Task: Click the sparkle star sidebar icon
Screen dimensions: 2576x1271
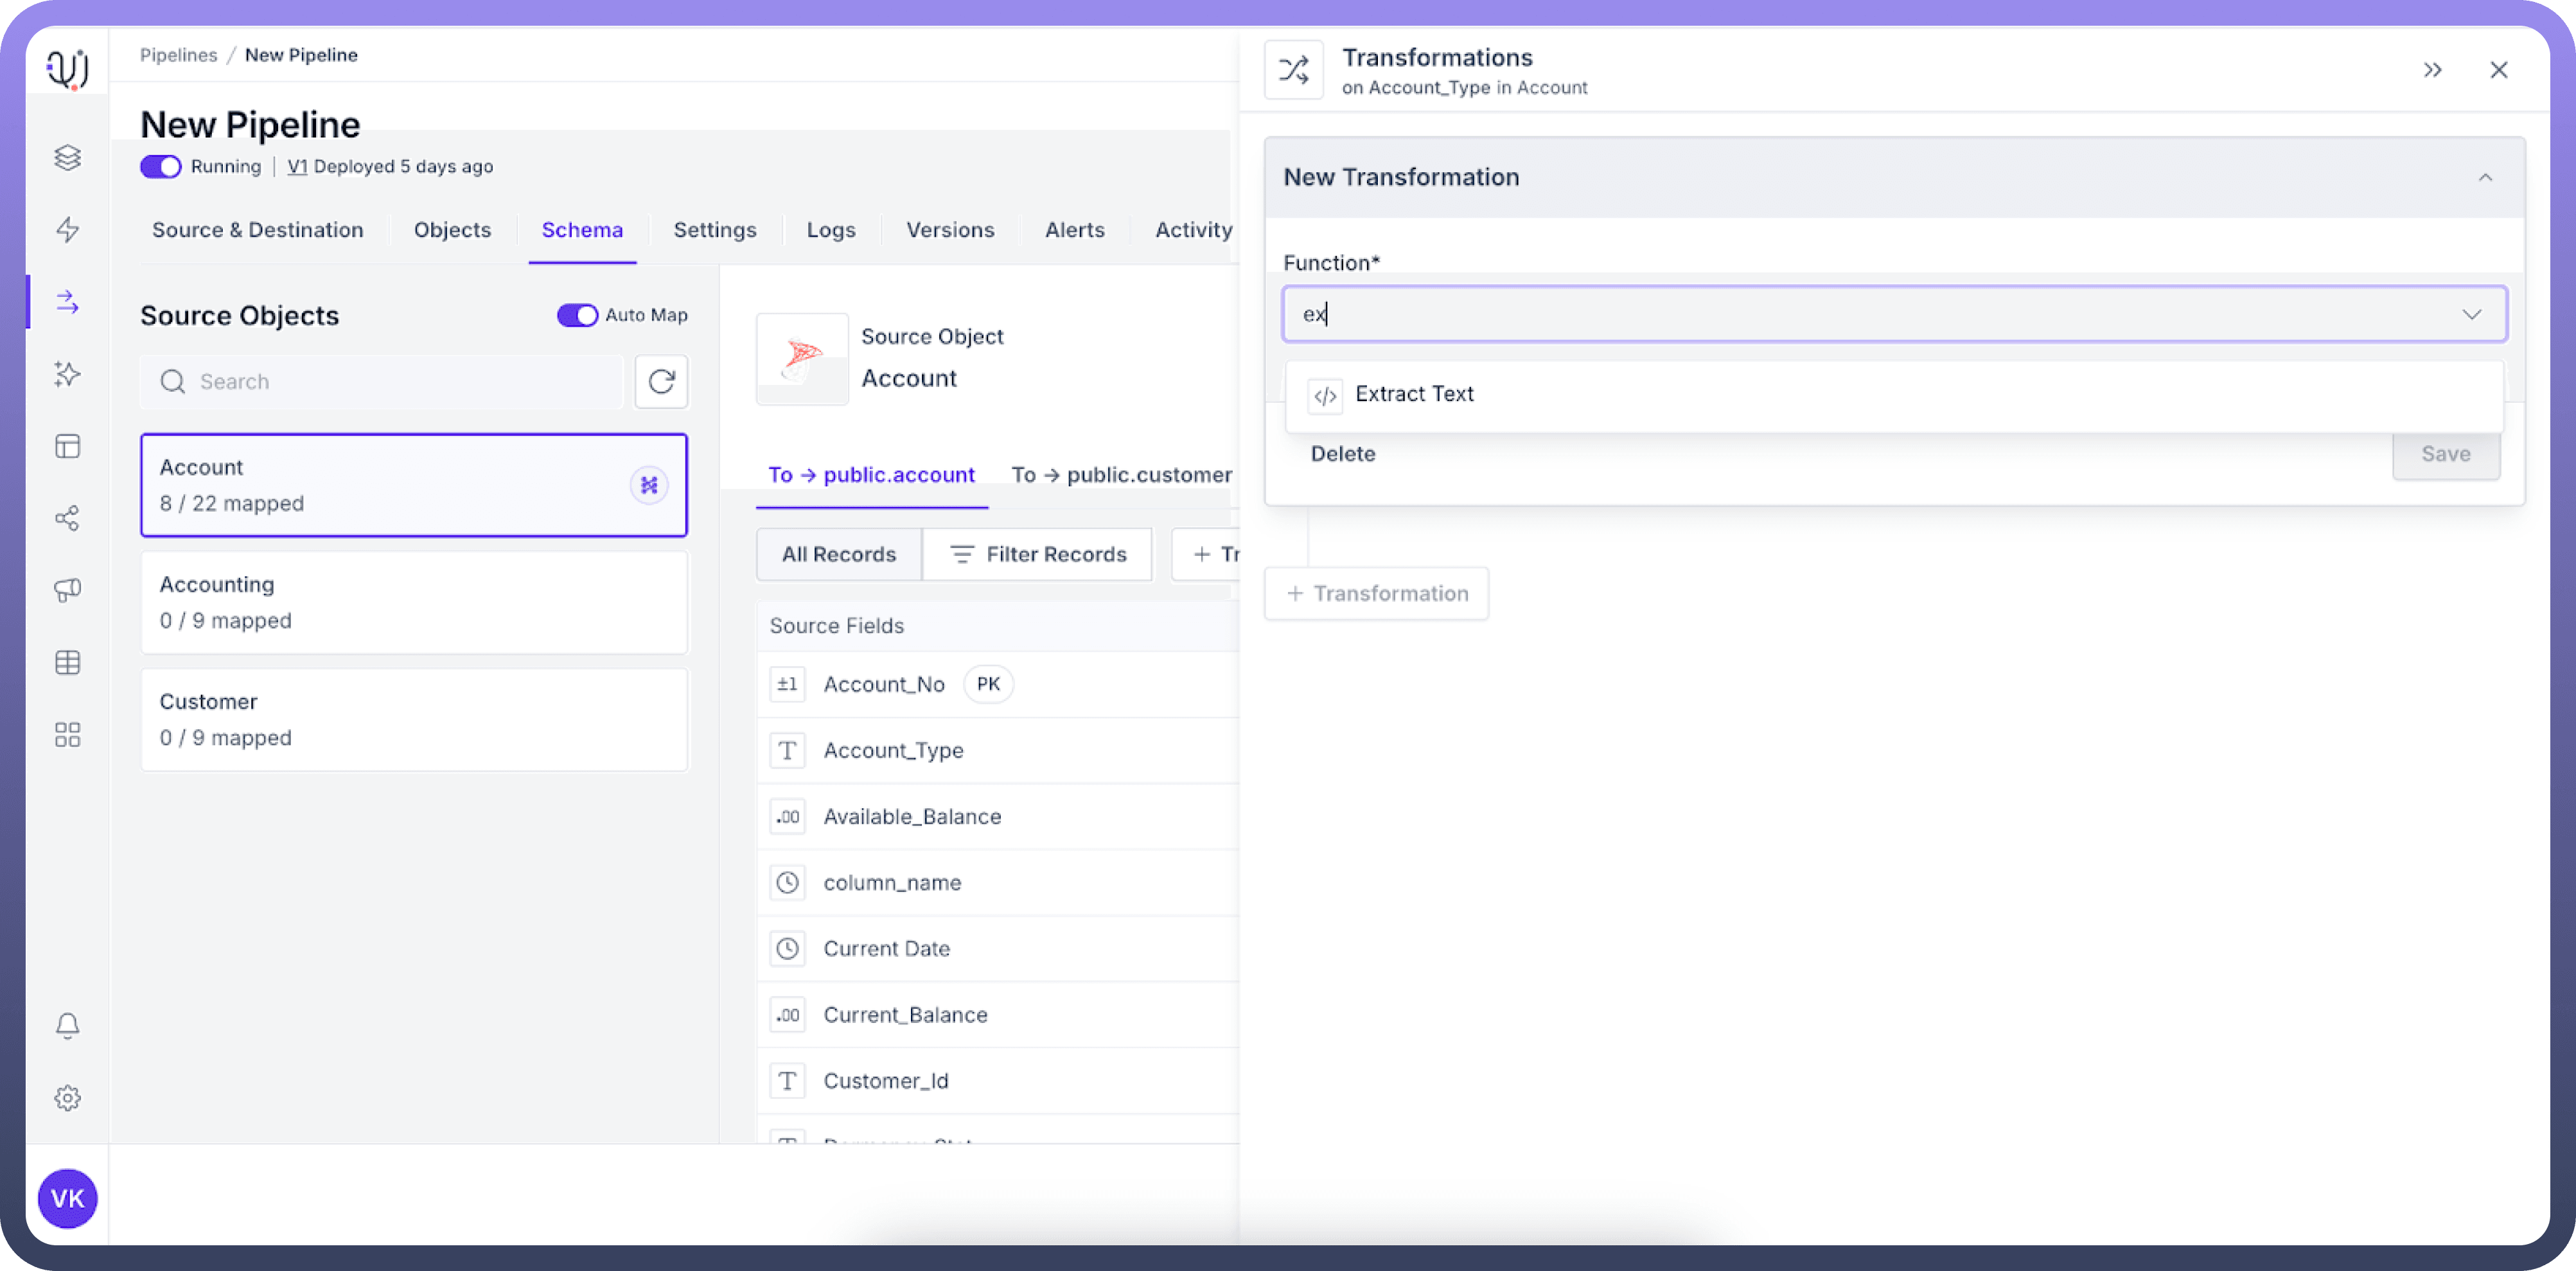Action: (x=67, y=374)
